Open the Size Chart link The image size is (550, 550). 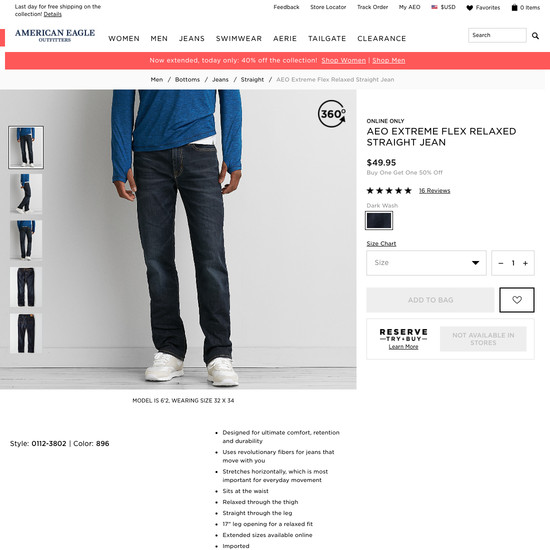click(x=381, y=243)
